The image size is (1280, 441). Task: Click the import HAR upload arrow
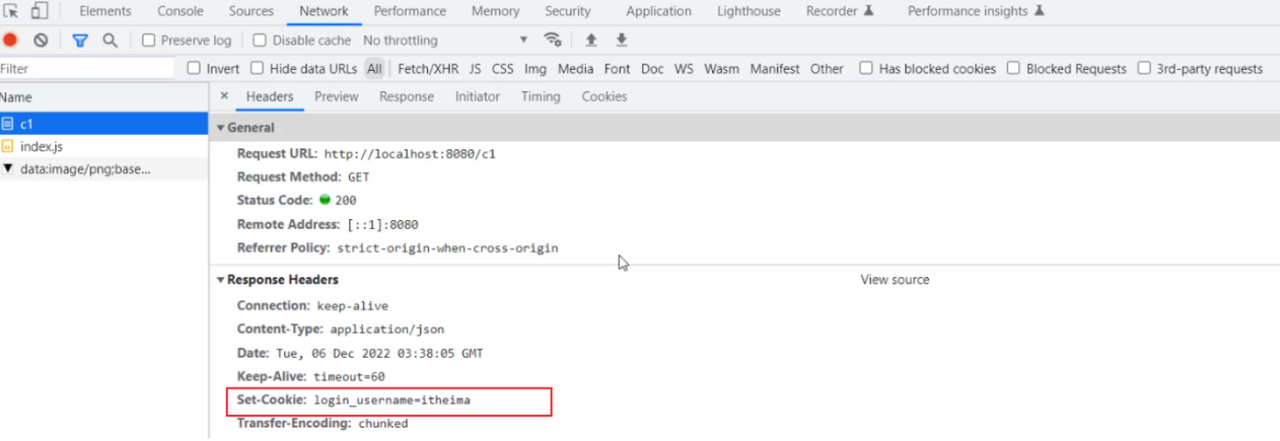(591, 41)
